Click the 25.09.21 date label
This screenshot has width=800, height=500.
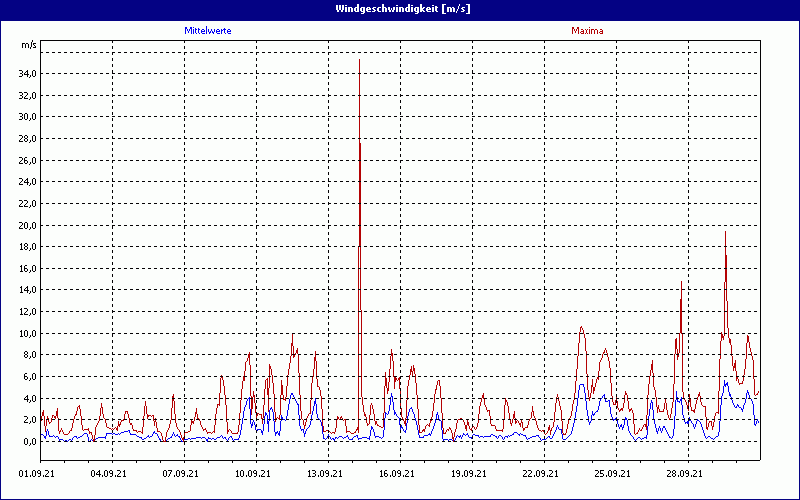[614, 474]
